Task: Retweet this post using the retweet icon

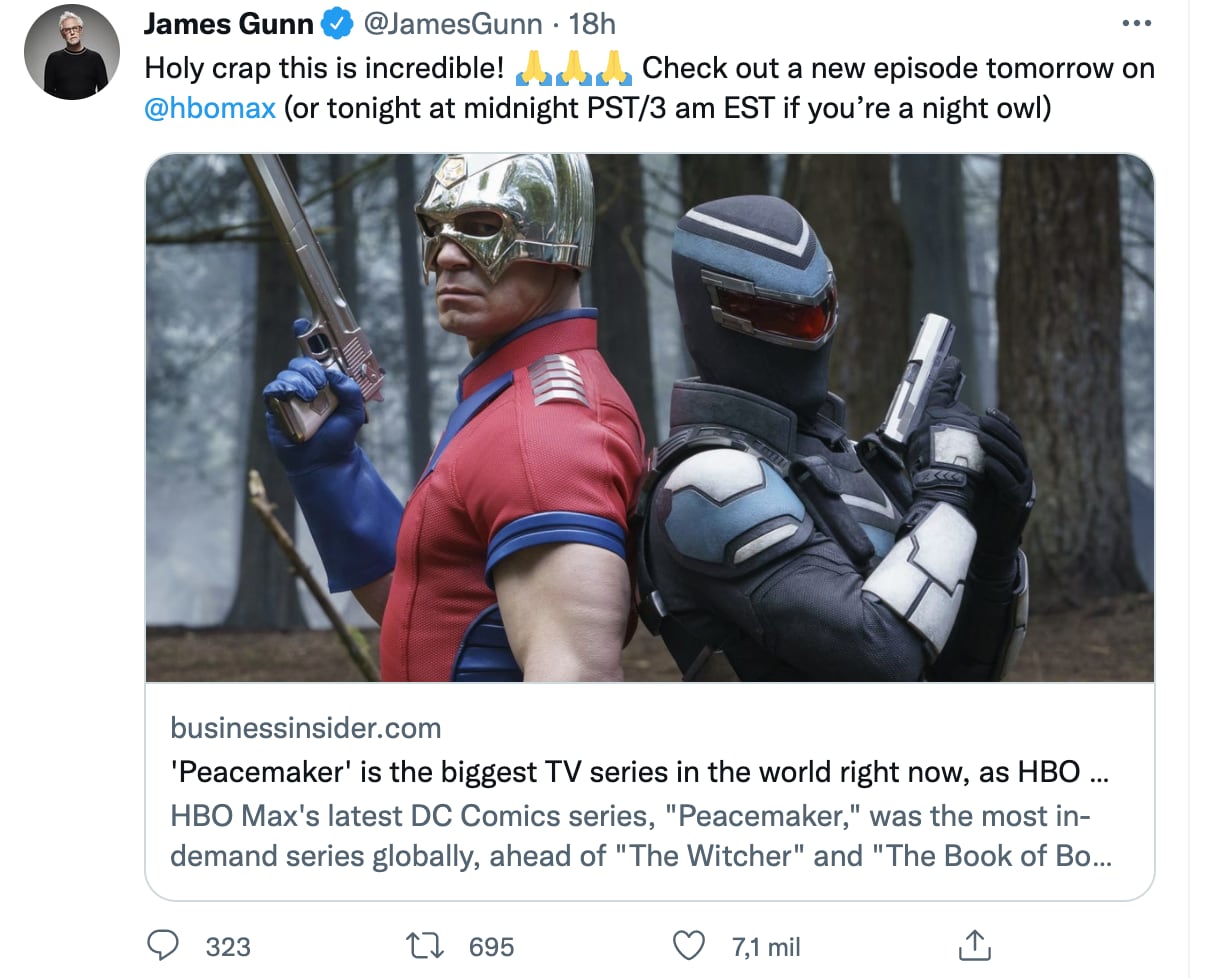Action: tap(426, 946)
